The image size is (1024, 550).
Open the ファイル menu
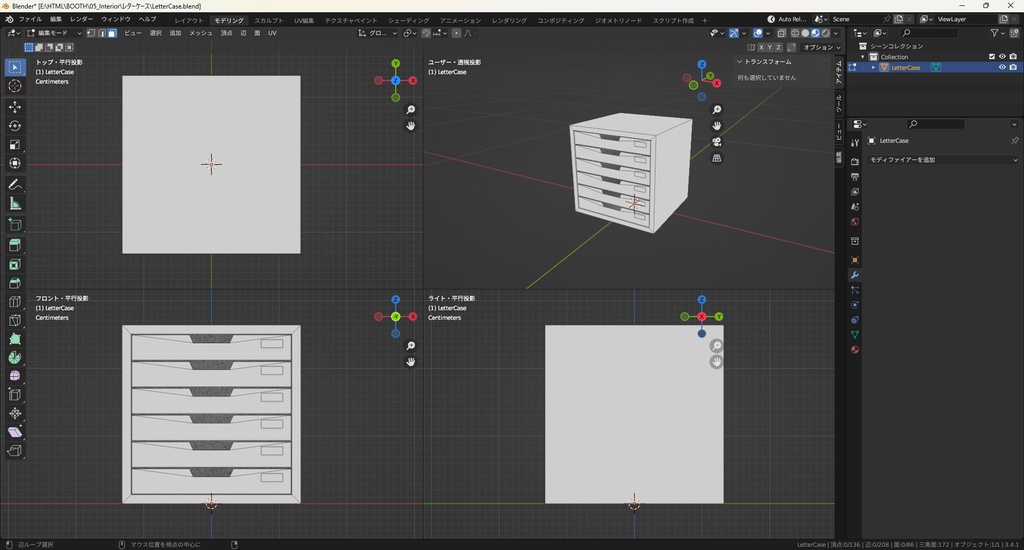click(30, 19)
